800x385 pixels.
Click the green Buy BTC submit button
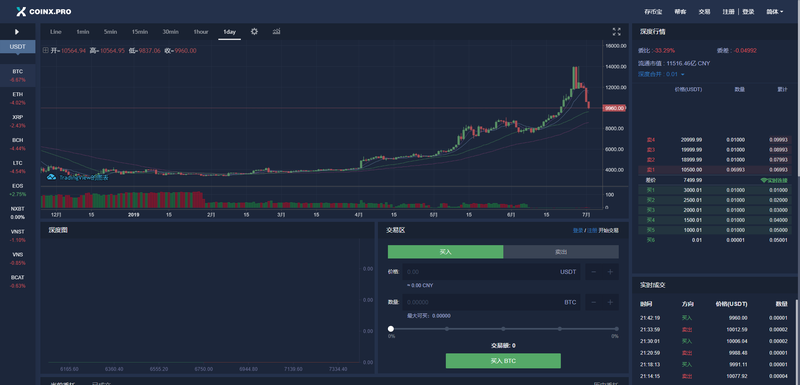(503, 361)
